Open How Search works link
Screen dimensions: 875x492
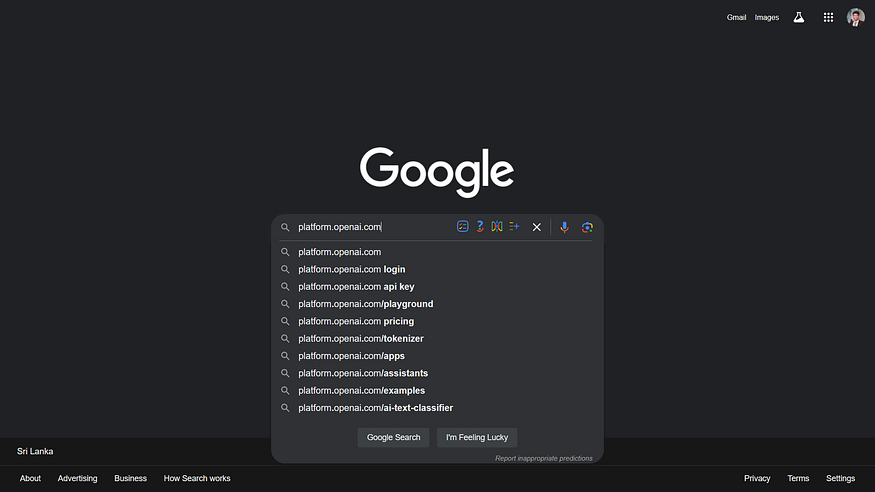click(x=197, y=478)
